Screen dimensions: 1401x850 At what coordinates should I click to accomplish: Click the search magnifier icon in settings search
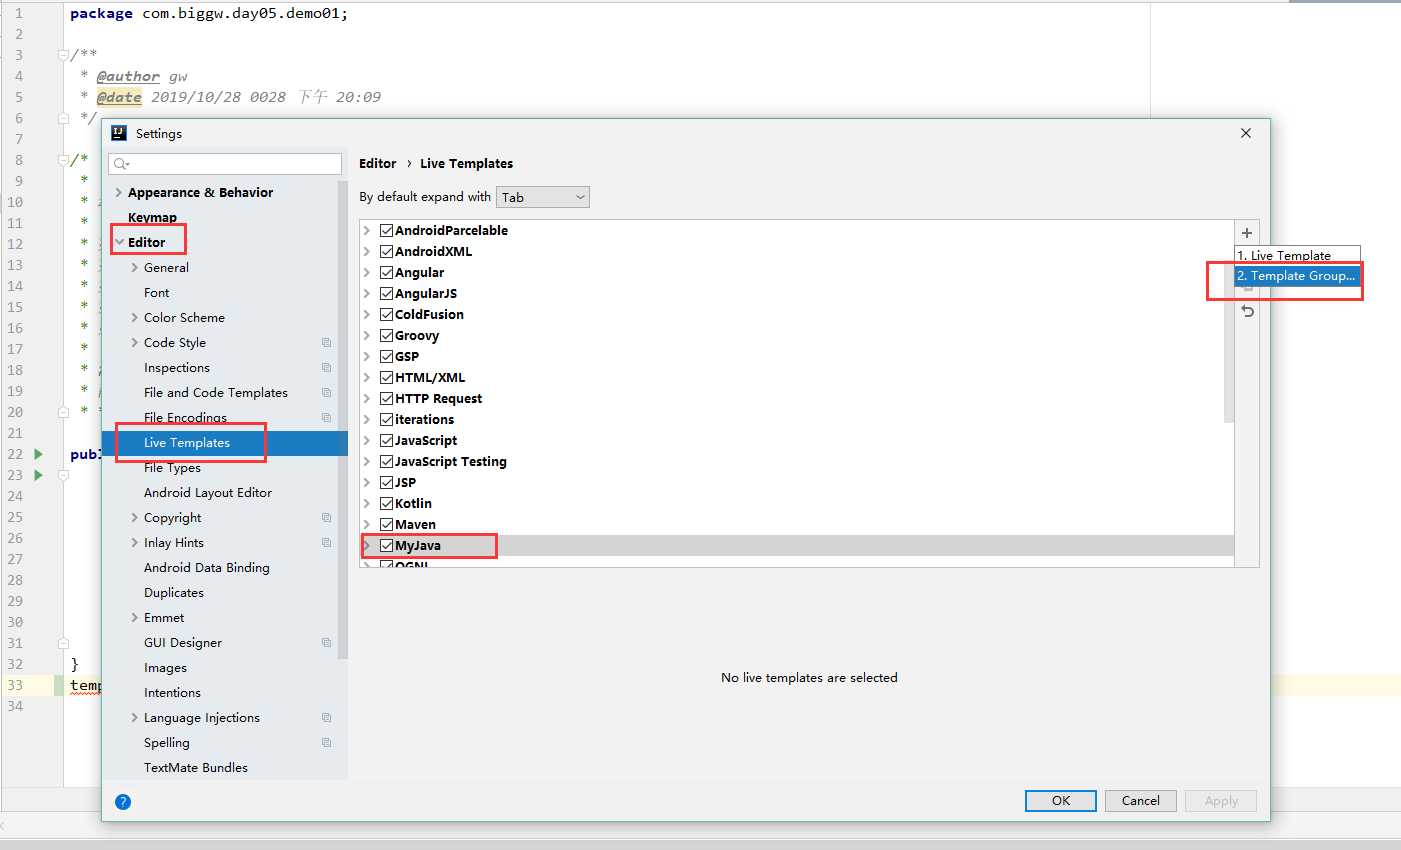[121, 164]
